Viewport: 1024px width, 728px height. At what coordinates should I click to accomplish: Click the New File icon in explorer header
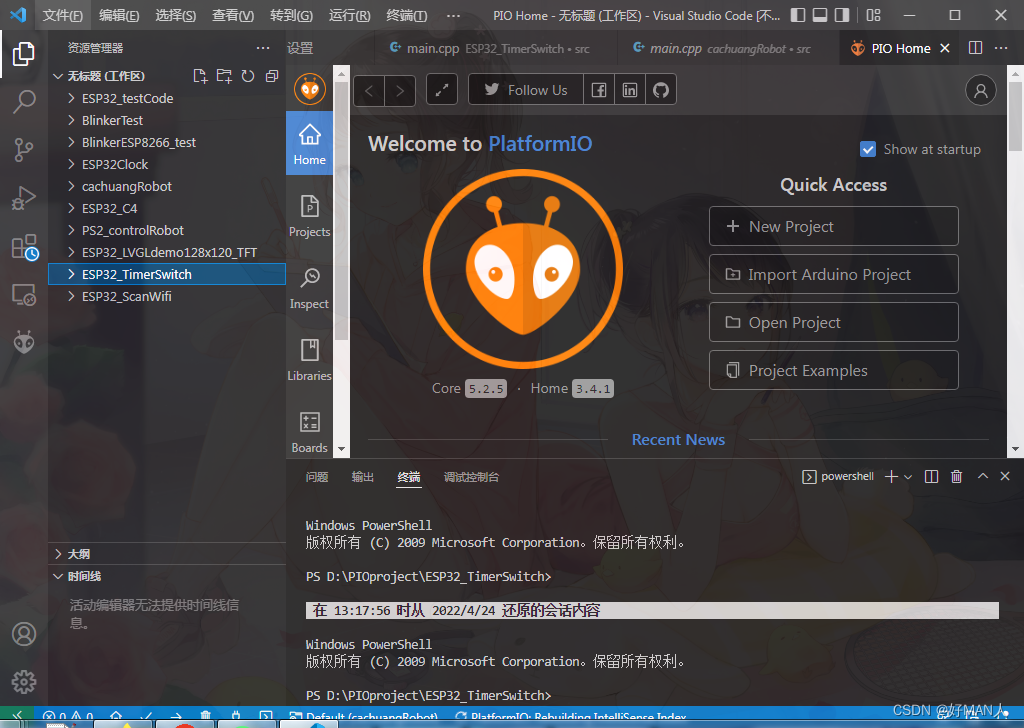click(200, 76)
